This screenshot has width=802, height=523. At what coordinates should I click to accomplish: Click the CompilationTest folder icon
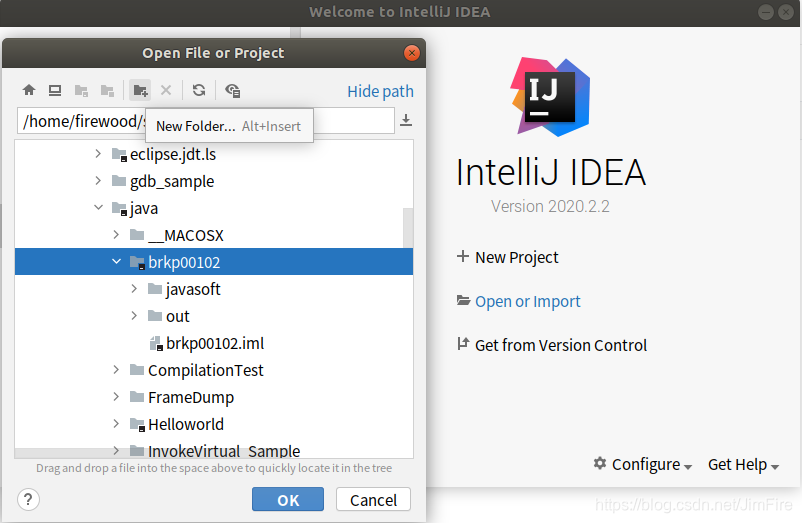pos(137,370)
